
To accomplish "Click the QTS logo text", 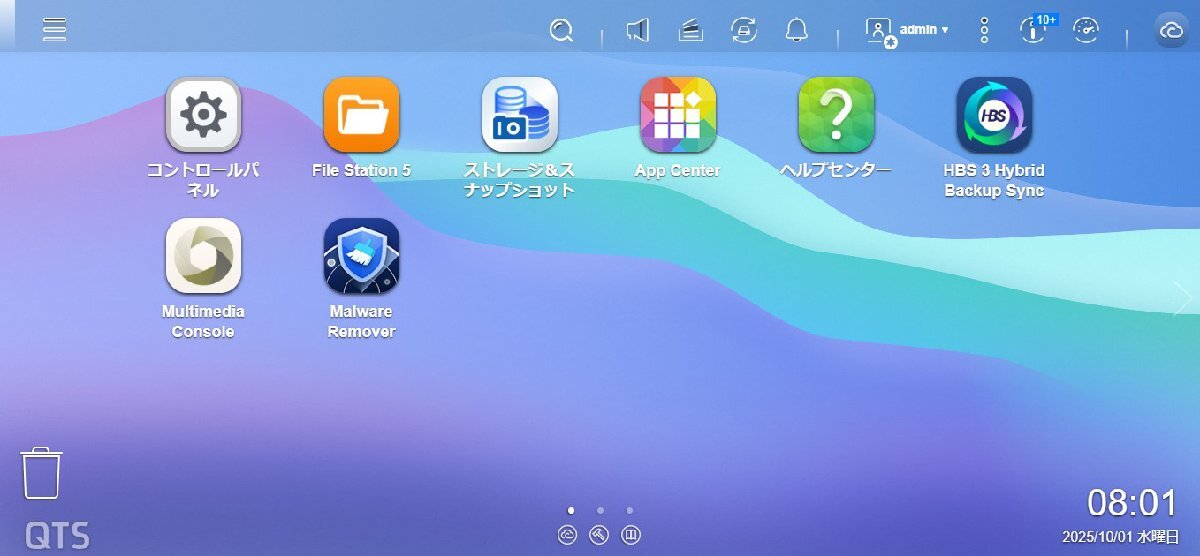I will 57,535.
